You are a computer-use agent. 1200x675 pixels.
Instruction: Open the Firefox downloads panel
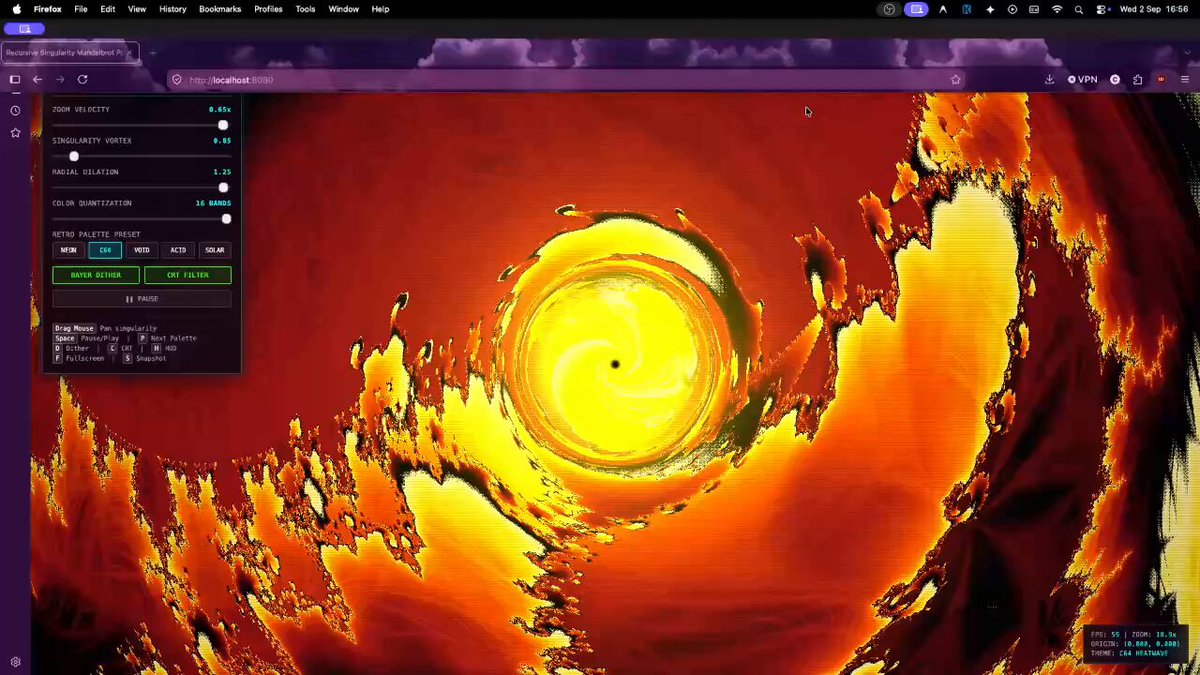click(x=1049, y=79)
